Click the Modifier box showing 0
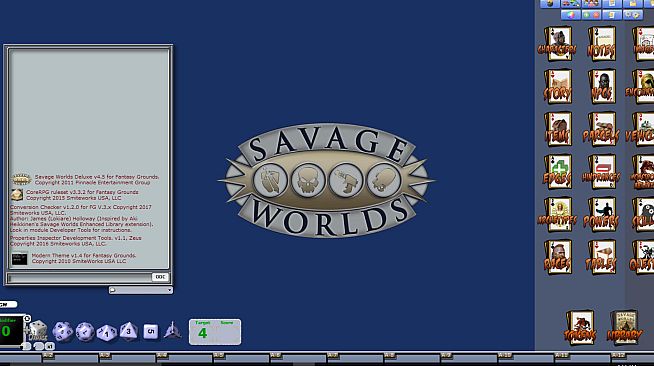The image size is (654, 366). (12, 331)
